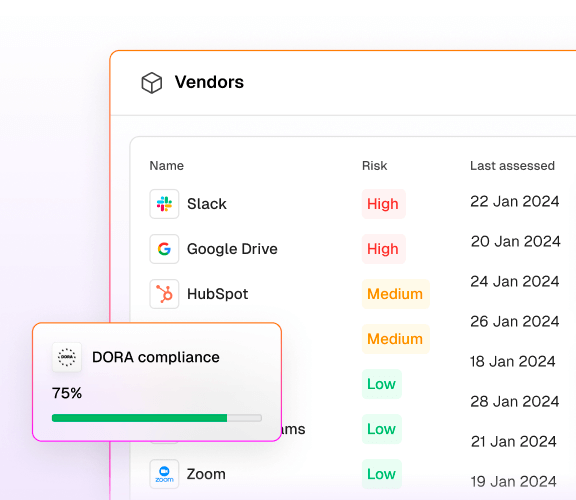The width and height of the screenshot is (576, 500).
Task: Click the Vendors cube icon
Action: coord(152,83)
